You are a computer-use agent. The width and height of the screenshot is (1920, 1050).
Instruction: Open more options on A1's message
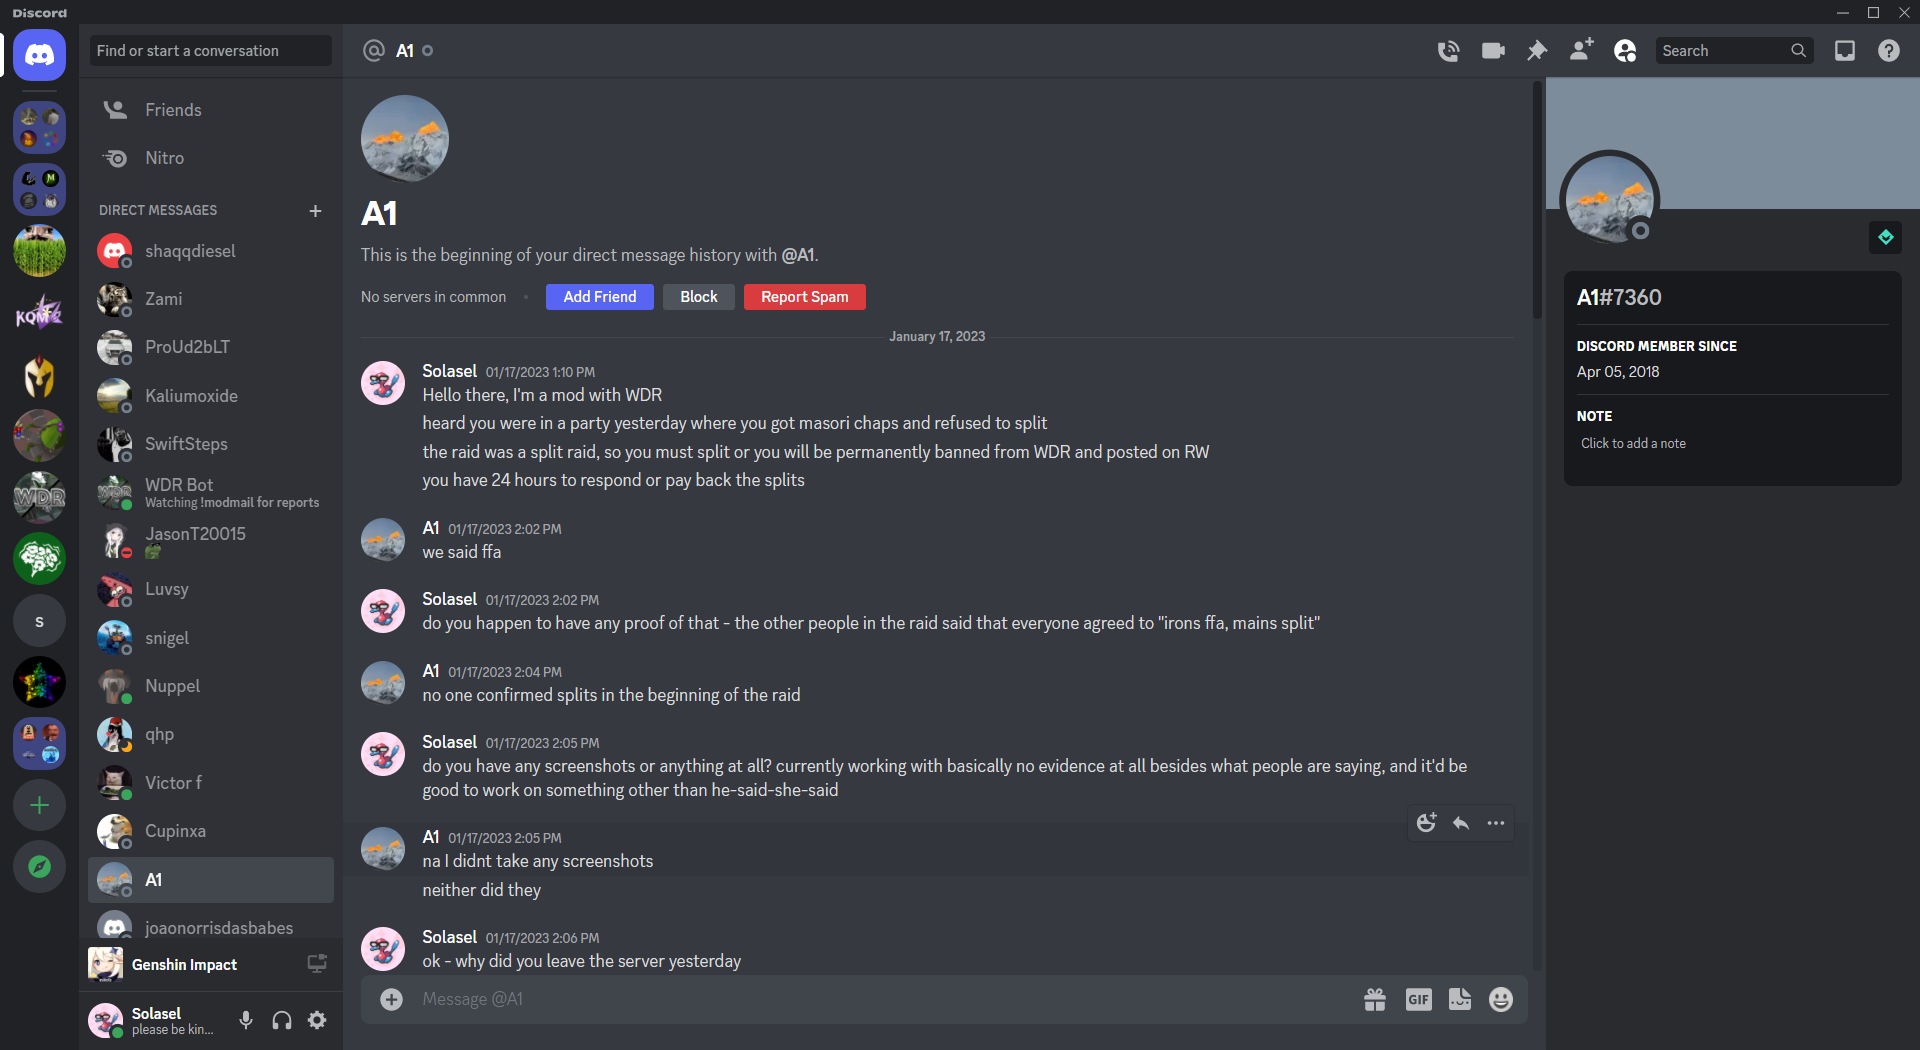(x=1496, y=823)
